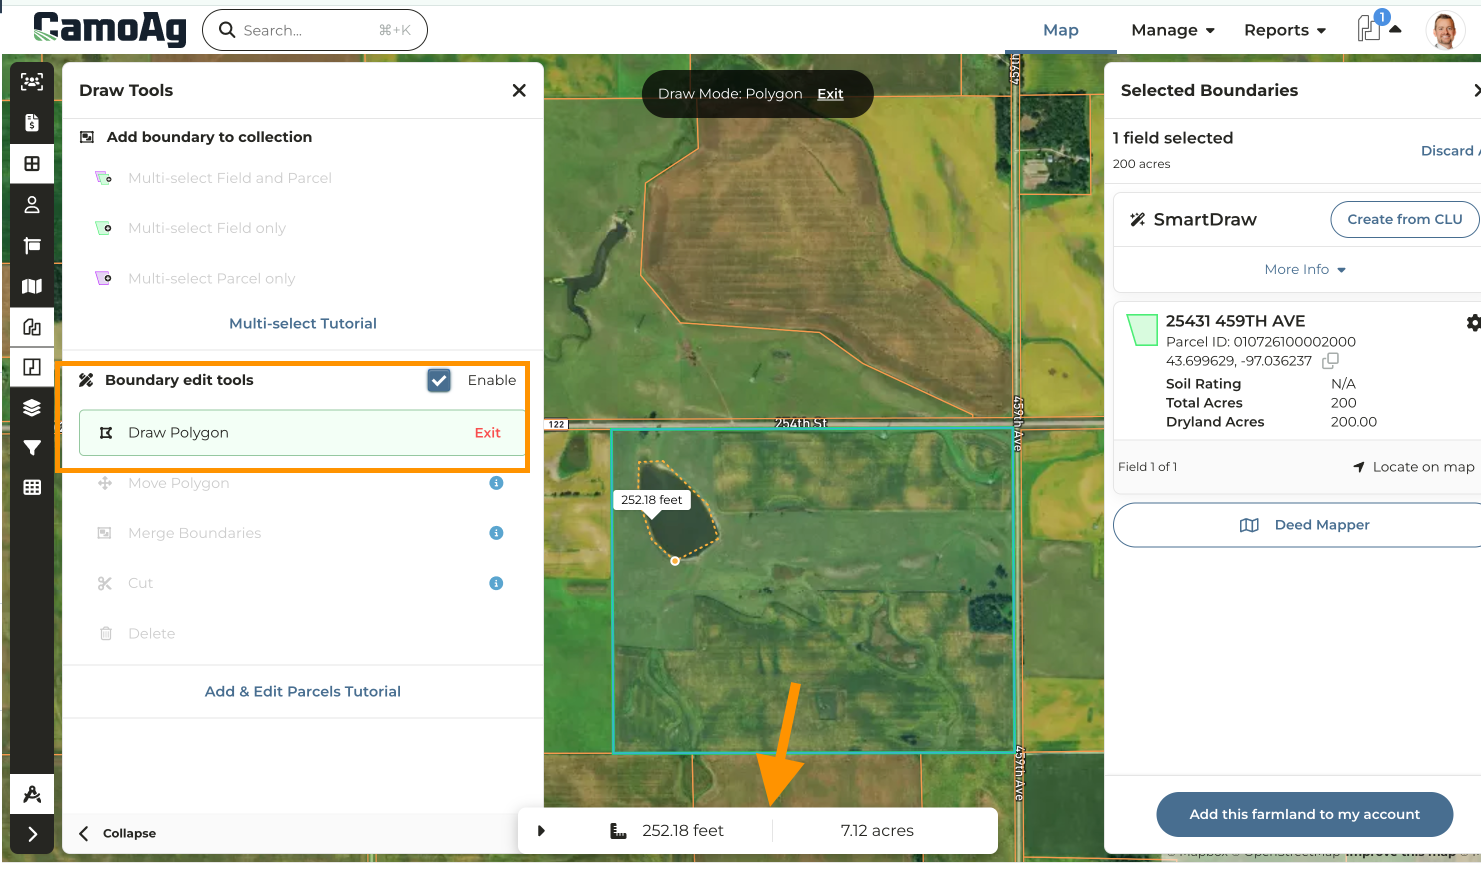Expand the More Info section
The width and height of the screenshot is (1481, 870).
coord(1304,269)
